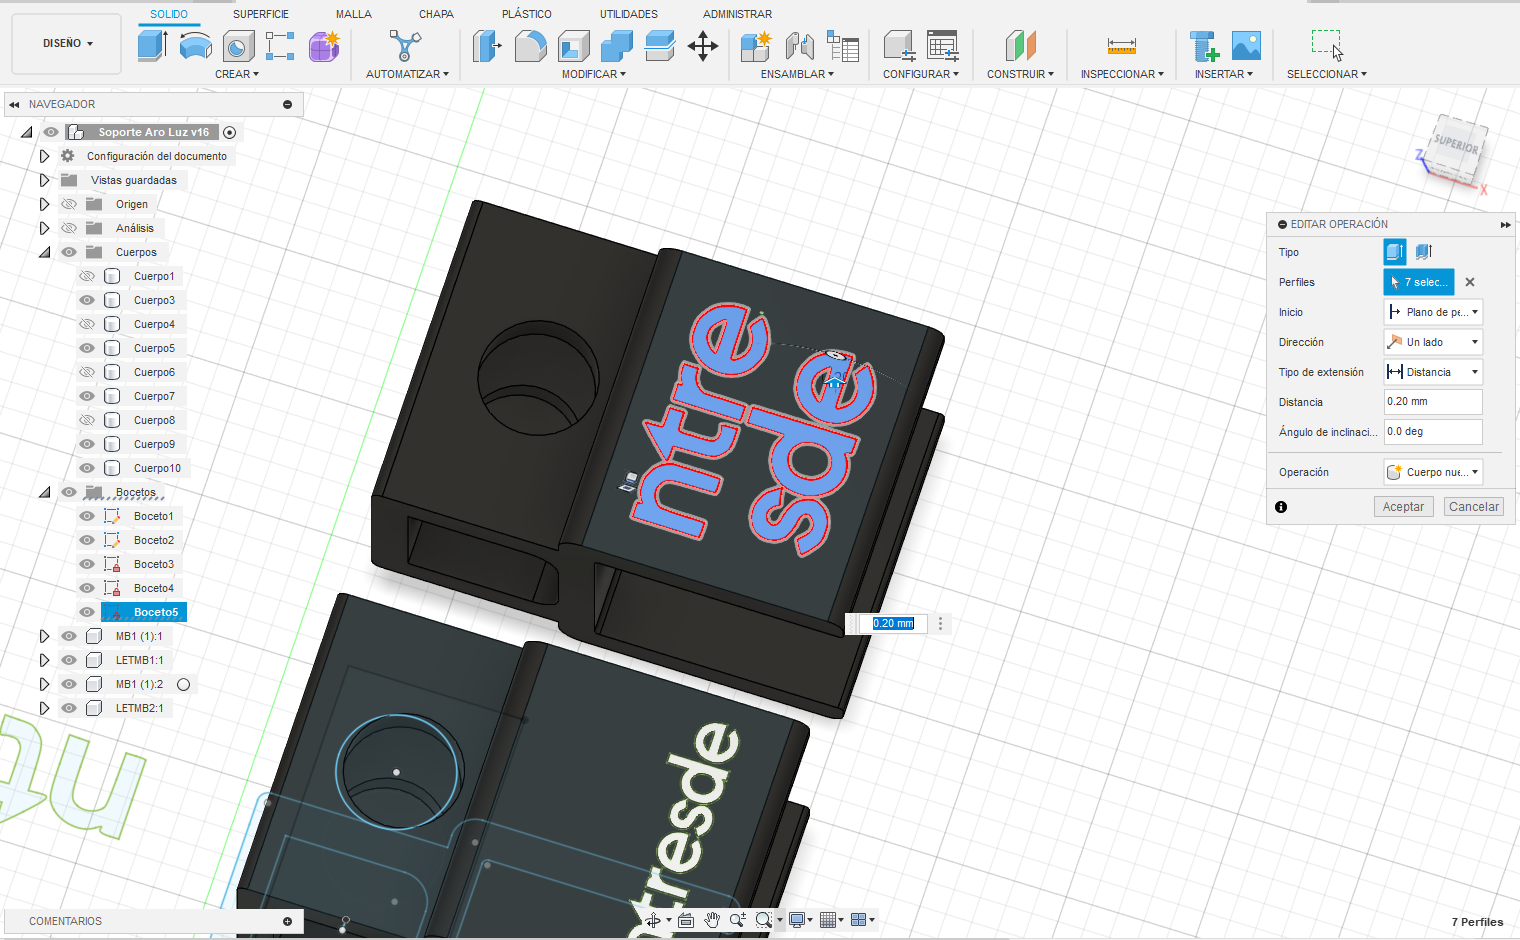Screen dimensions: 1520x940
Task: Click the Aceptar button
Action: (1403, 507)
